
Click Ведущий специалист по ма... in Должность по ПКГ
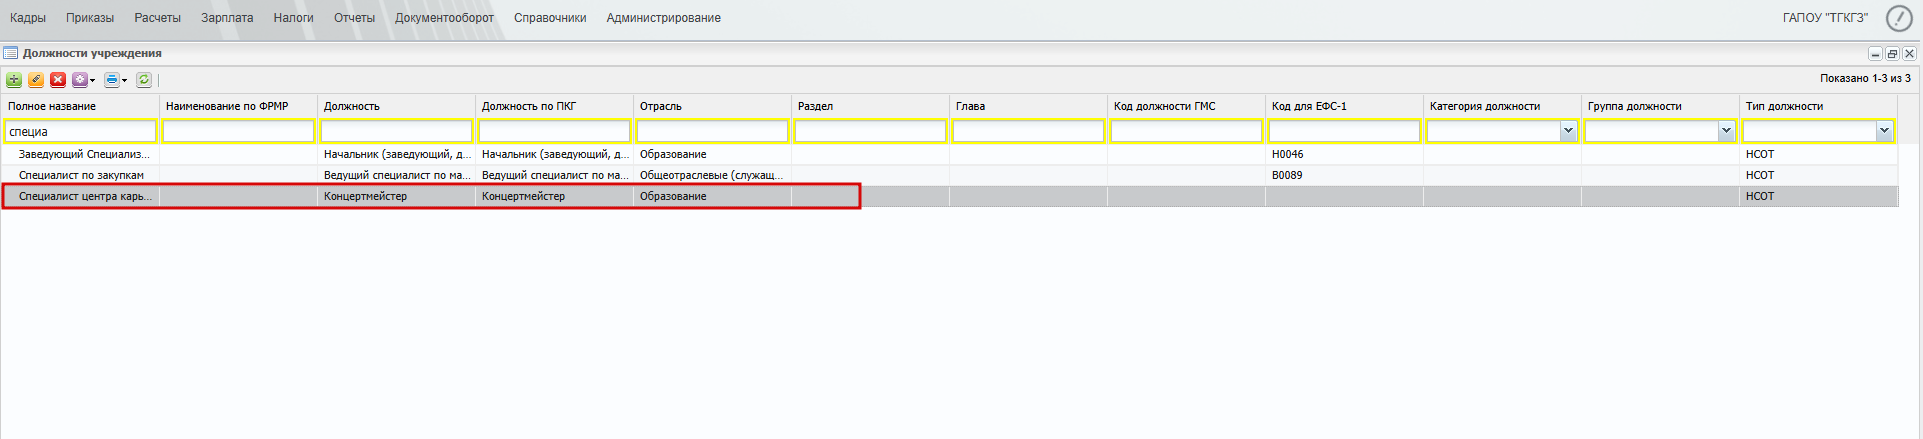coord(555,175)
